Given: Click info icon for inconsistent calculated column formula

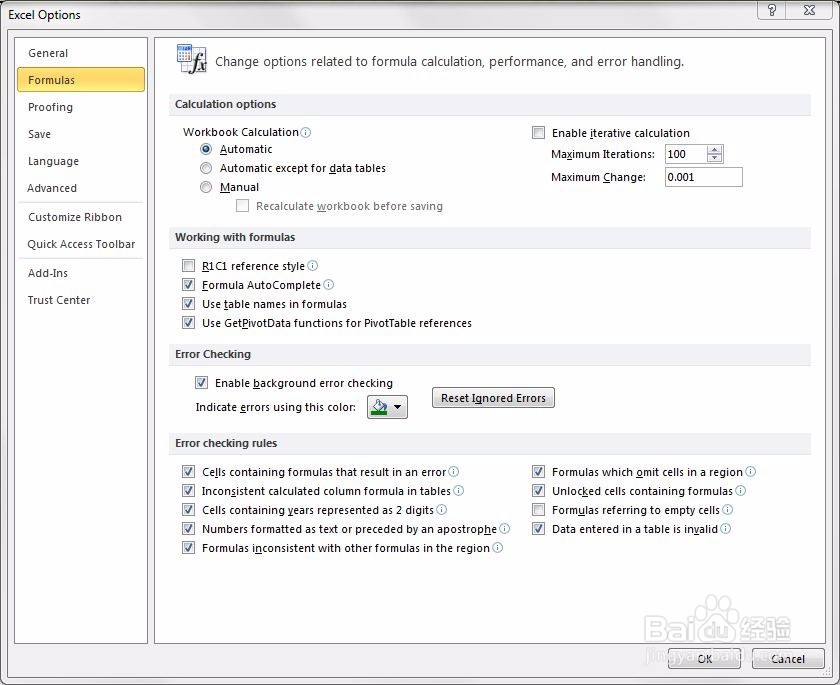Looking at the screenshot, I should point(459,491).
